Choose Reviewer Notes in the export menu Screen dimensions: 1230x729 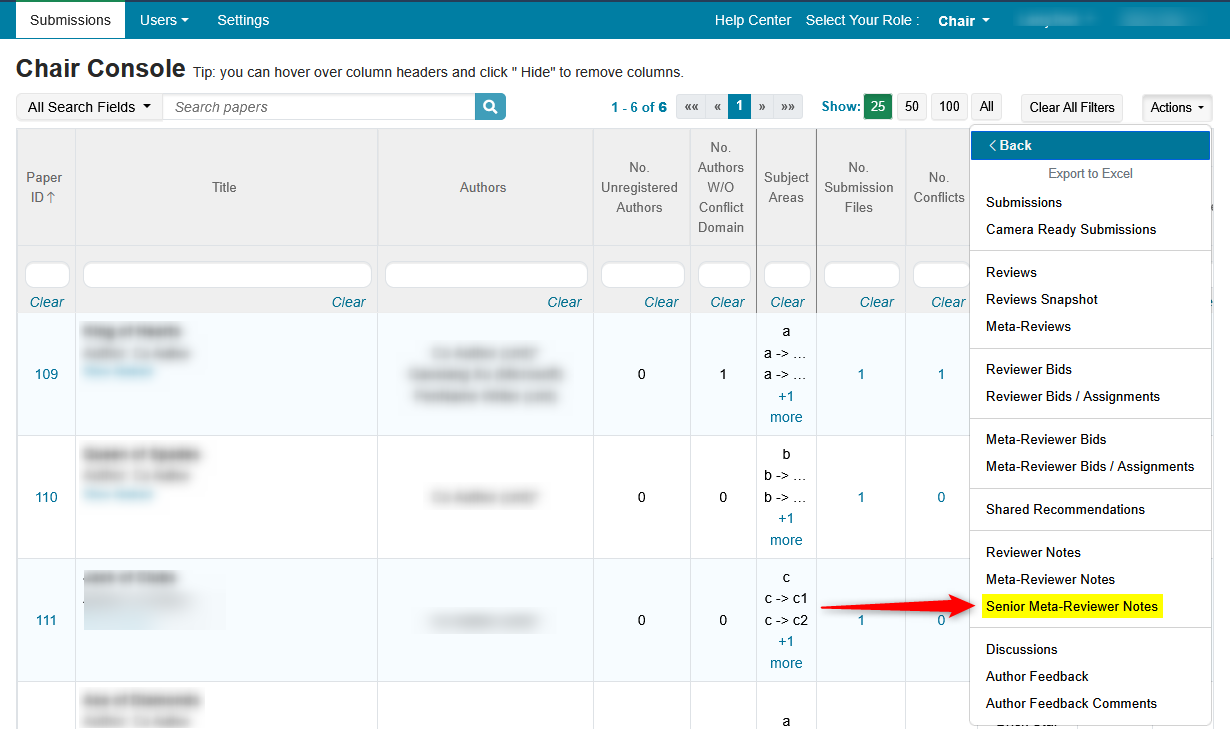pyautogui.click(x=1033, y=552)
